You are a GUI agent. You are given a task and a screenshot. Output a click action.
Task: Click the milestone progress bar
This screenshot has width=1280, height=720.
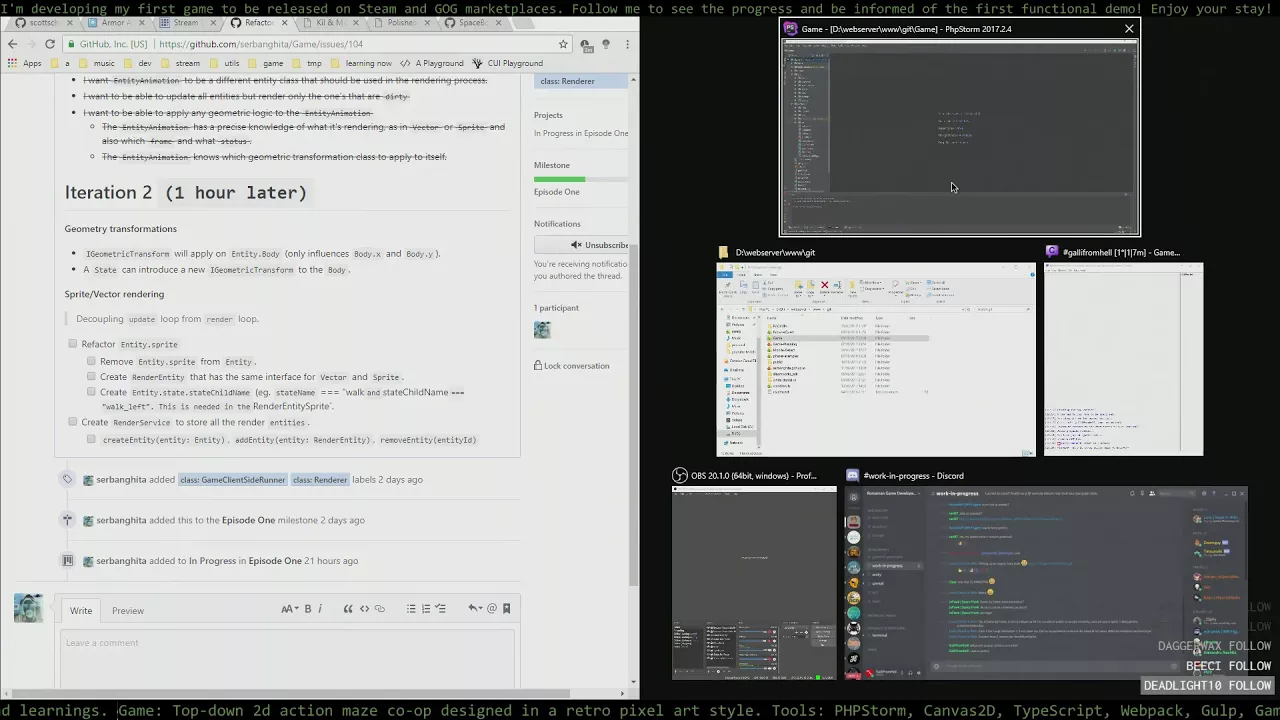[x=581, y=179]
